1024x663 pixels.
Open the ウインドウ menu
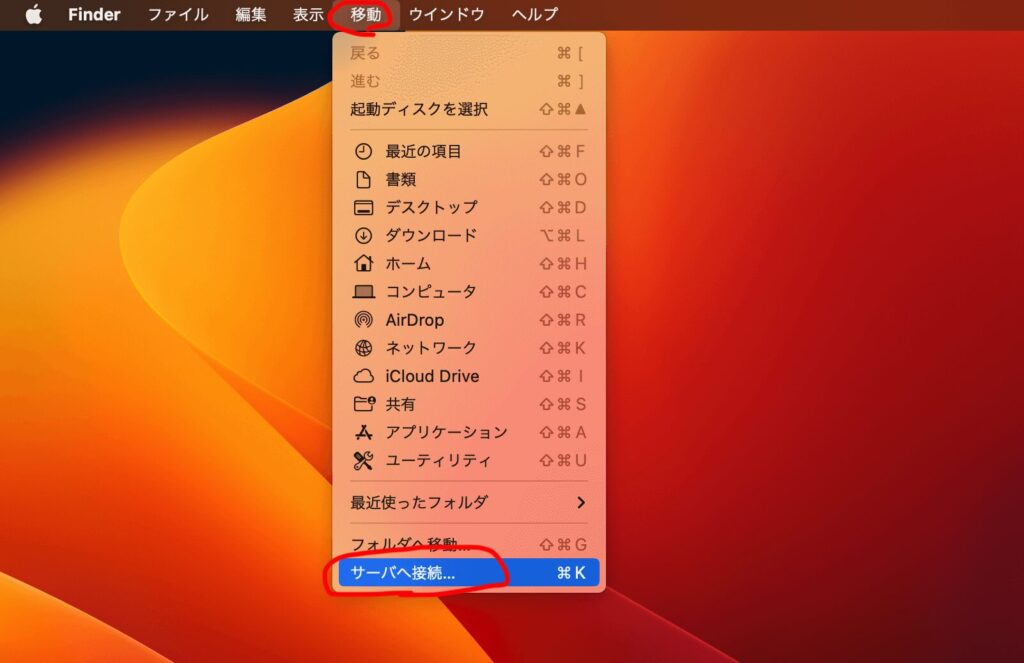446,14
